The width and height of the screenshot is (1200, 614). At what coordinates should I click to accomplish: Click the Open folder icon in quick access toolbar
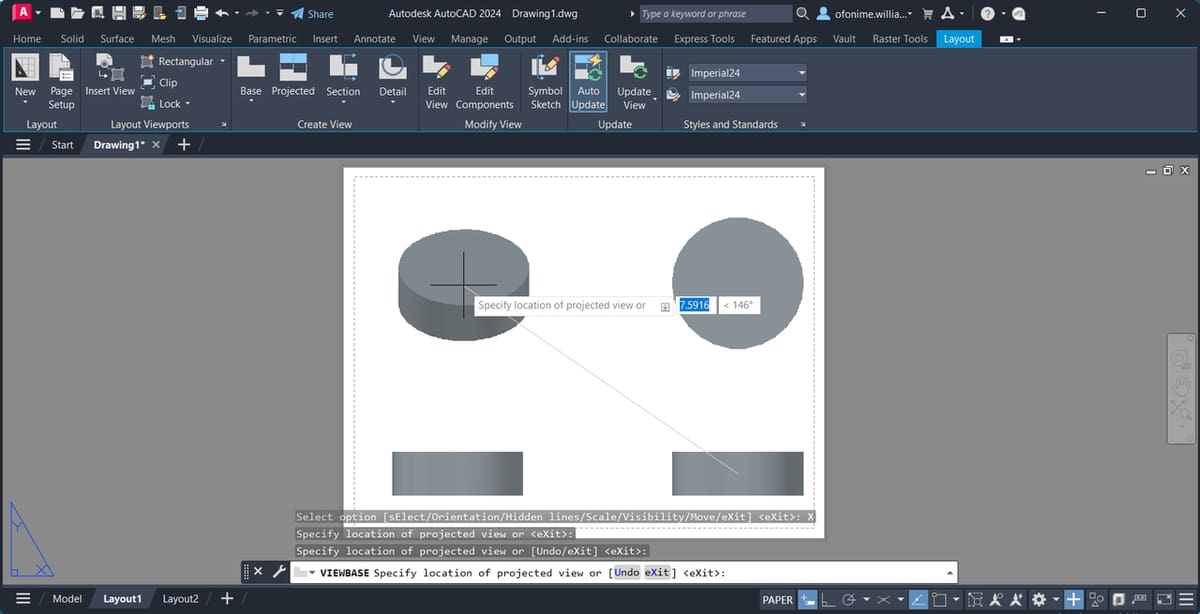77,14
